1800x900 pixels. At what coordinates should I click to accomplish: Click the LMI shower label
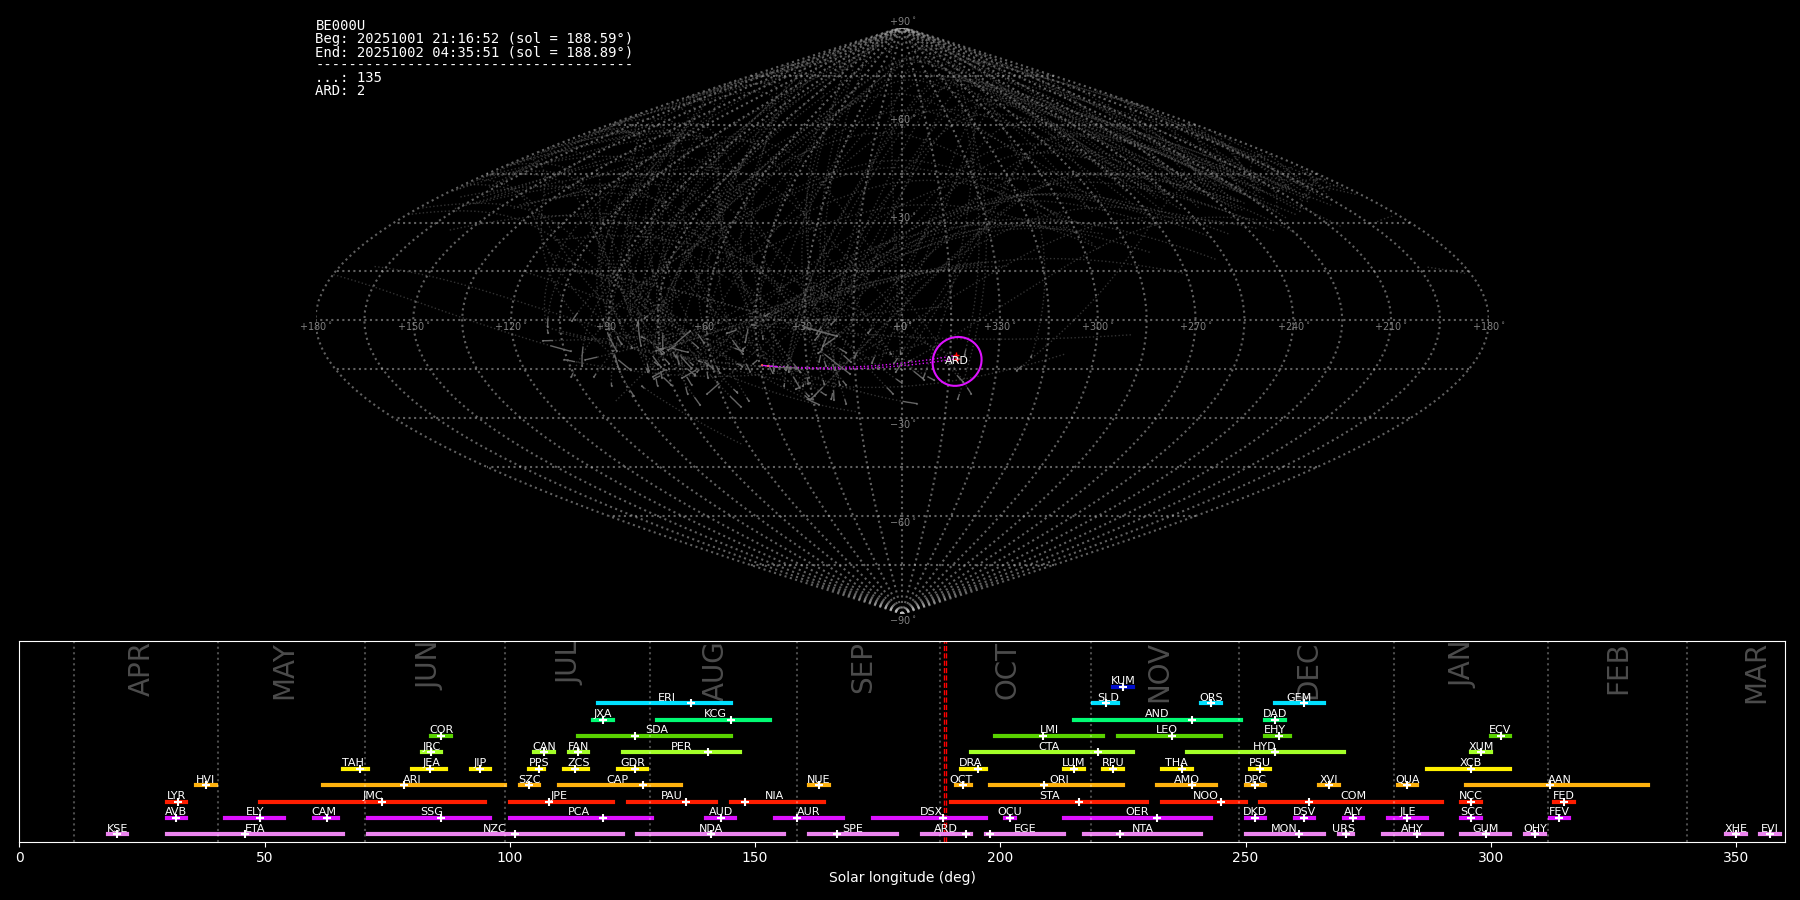[1049, 730]
